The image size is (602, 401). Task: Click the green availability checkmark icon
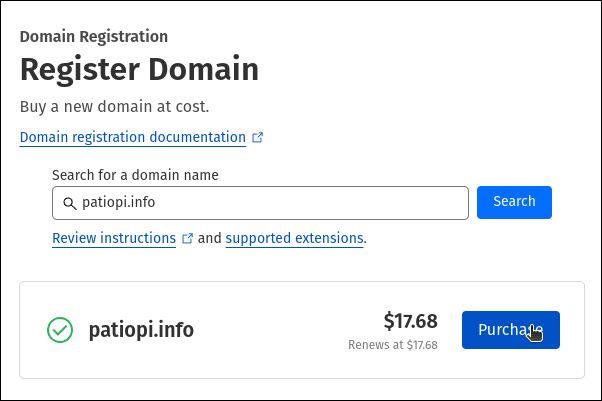(x=60, y=330)
